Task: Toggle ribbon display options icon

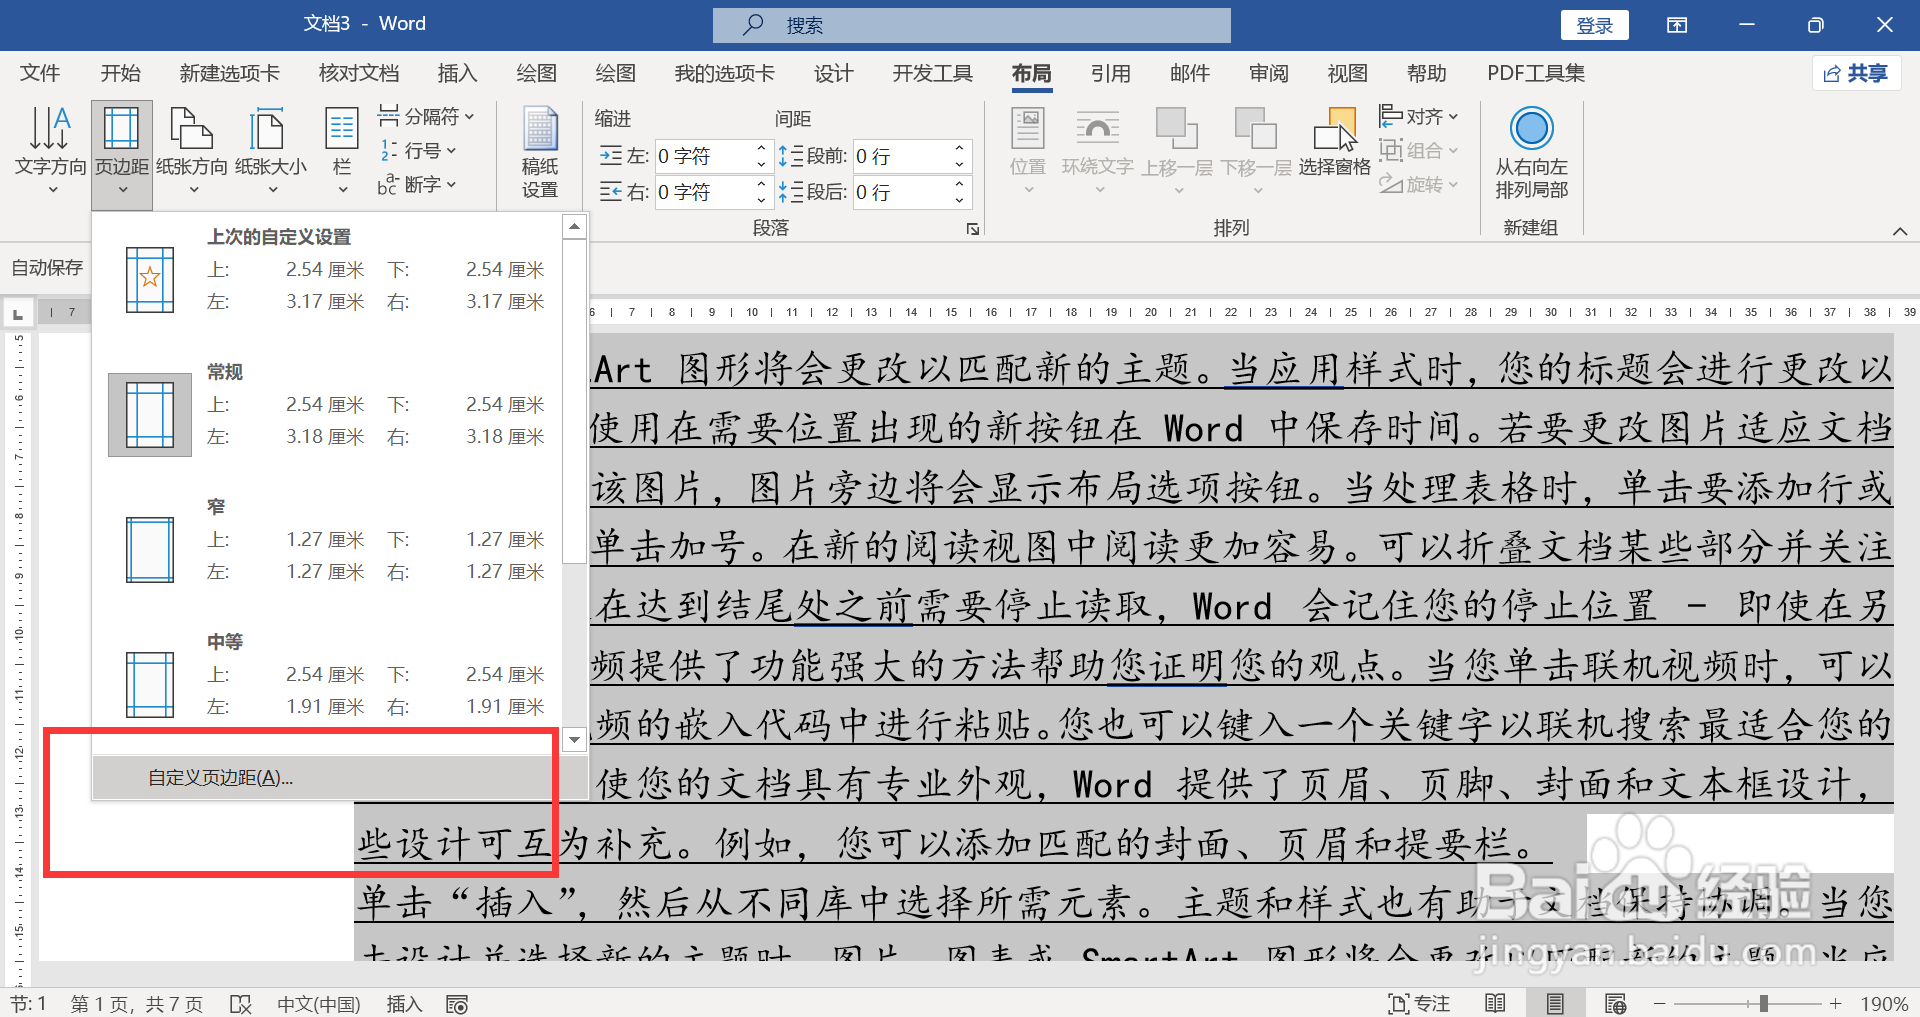Action: coord(1677,25)
